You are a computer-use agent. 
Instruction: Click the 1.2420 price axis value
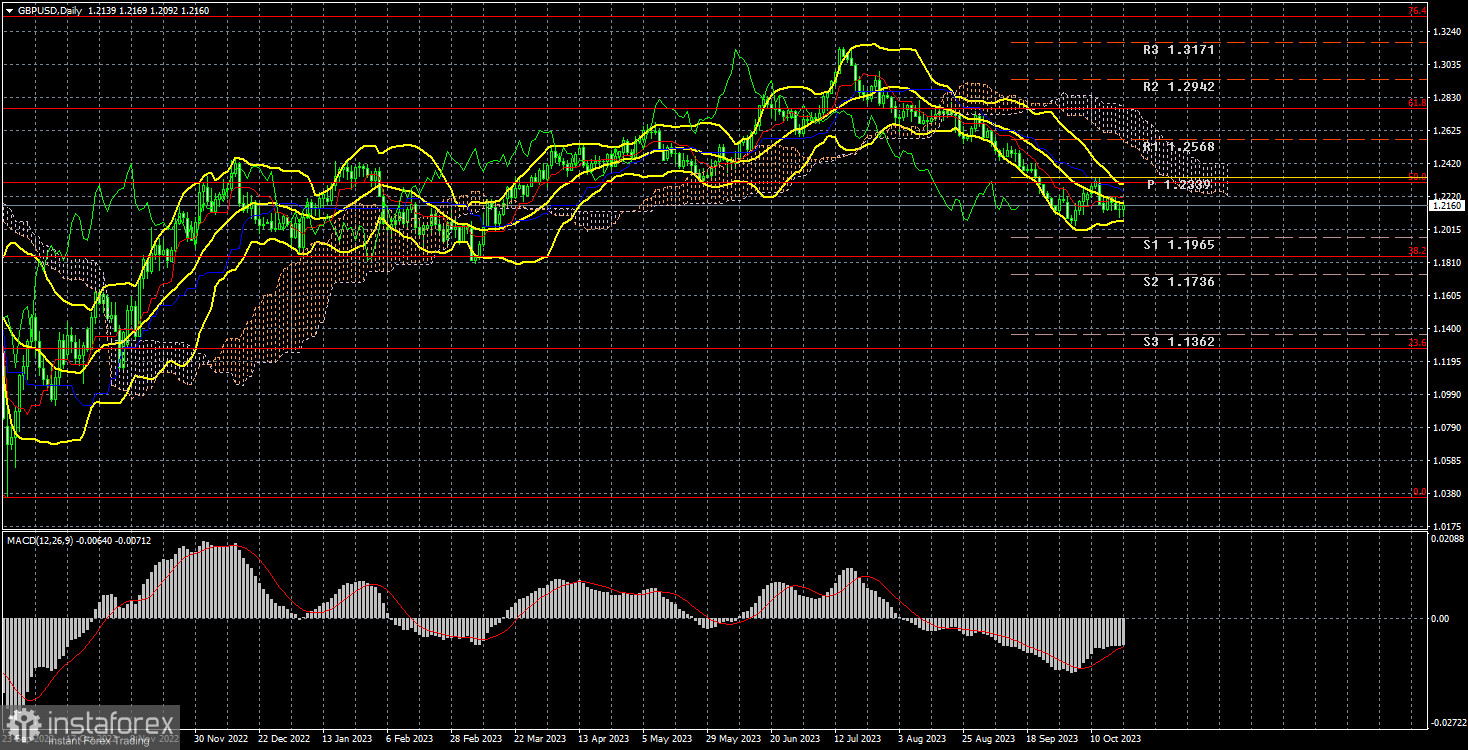click(x=1446, y=164)
